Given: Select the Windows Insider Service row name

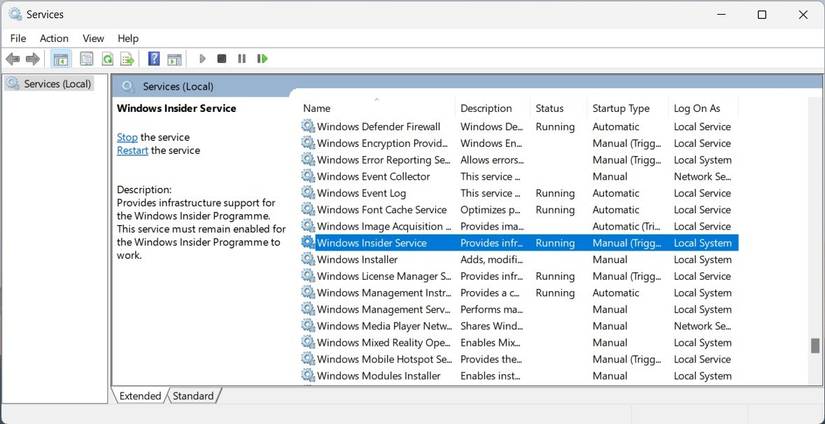Looking at the screenshot, I should pos(371,243).
